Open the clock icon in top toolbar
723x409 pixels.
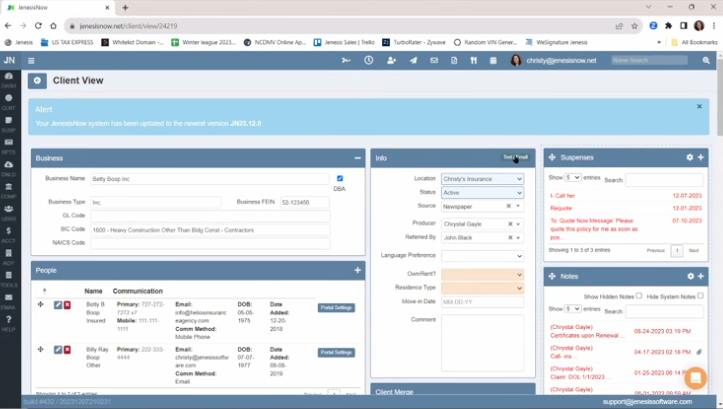pos(368,60)
